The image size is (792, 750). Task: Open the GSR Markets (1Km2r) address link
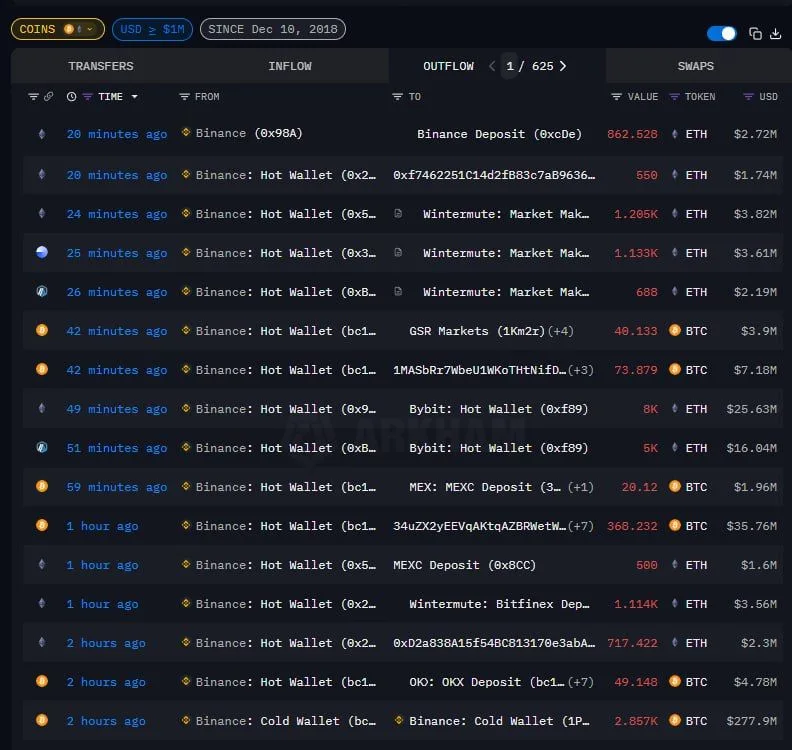465,331
